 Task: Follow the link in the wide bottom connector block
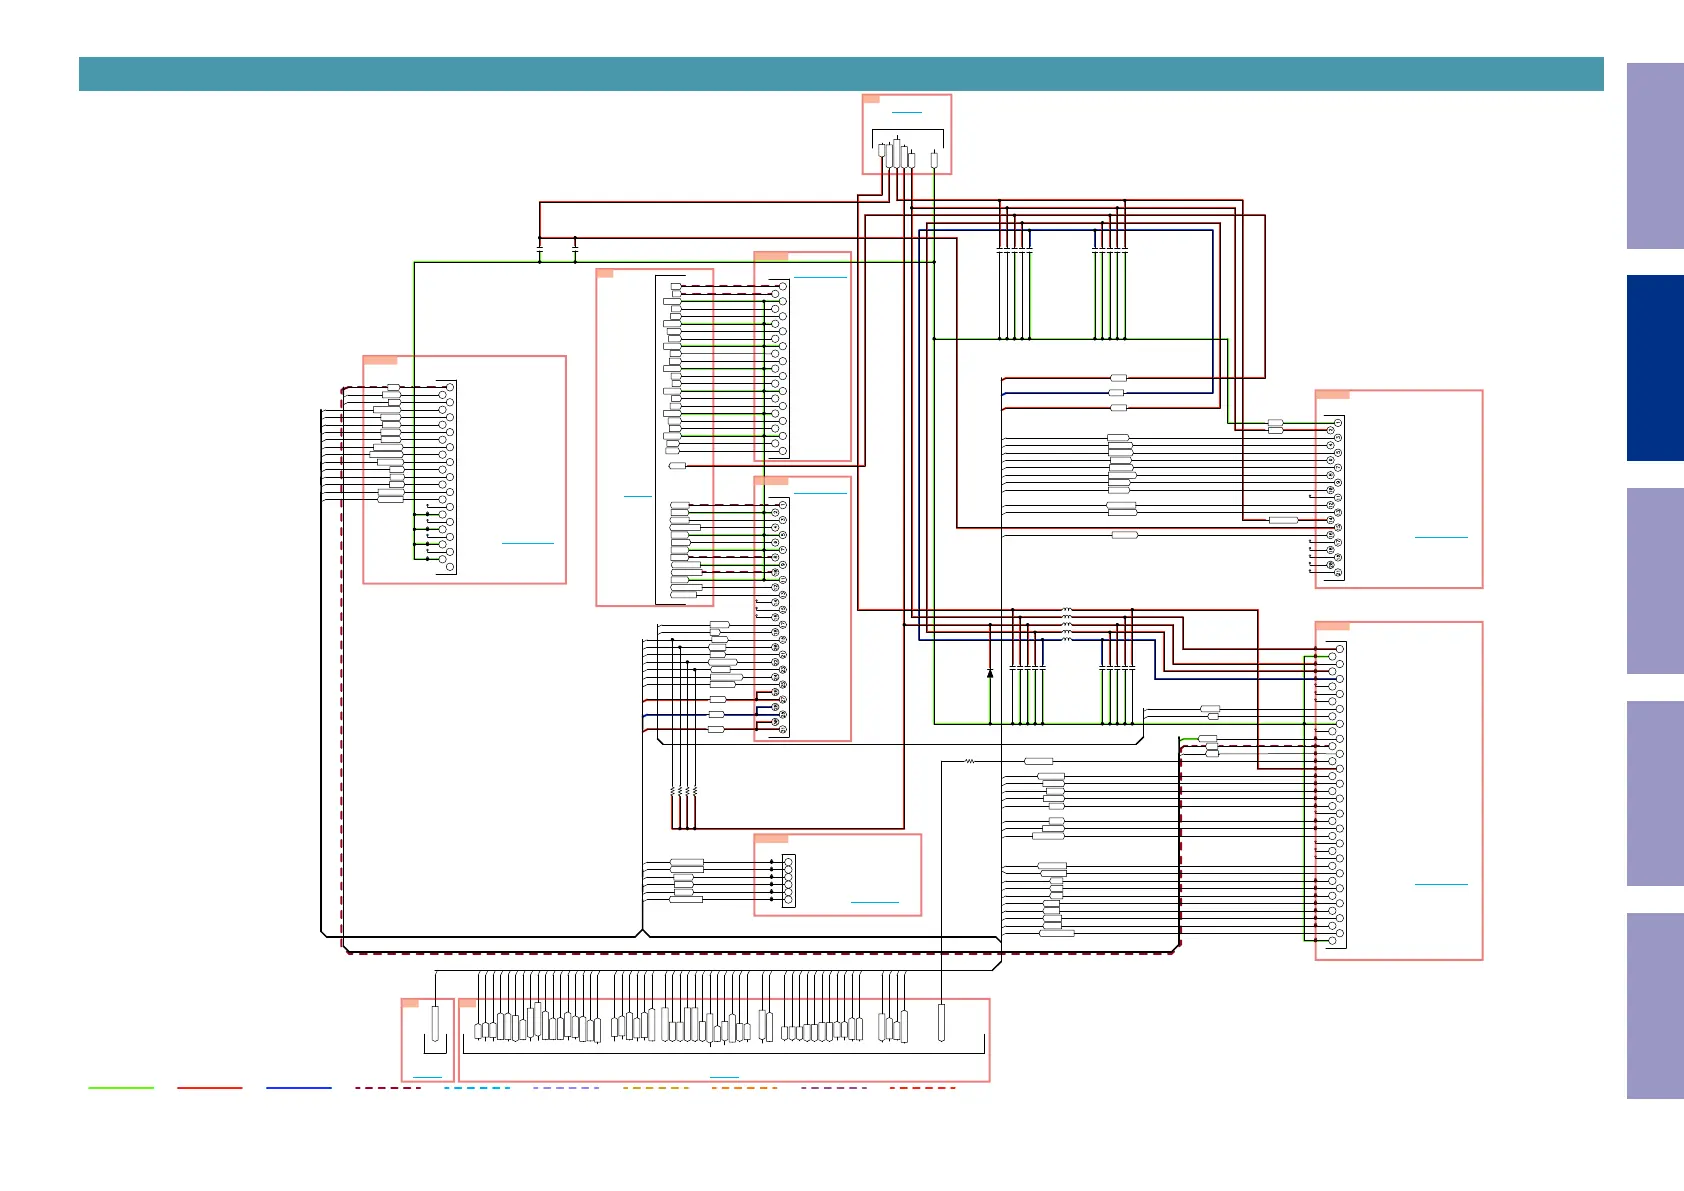[724, 1077]
